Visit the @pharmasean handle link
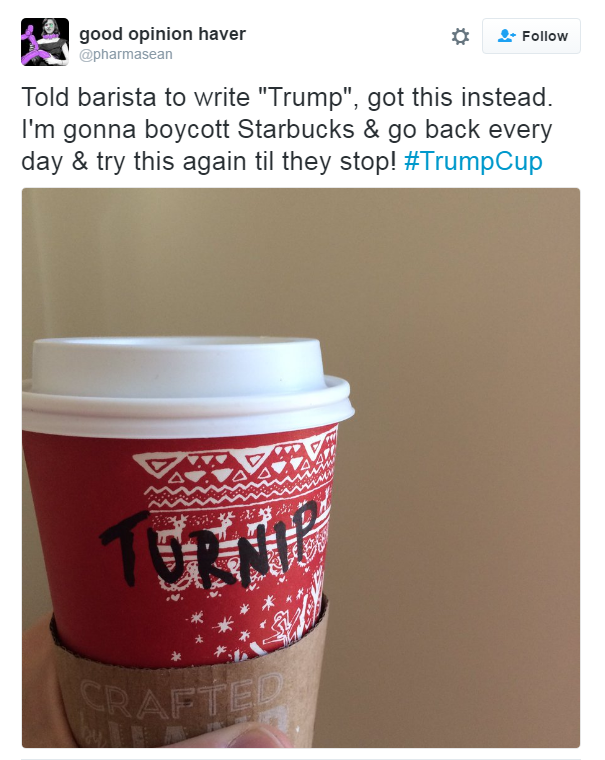This screenshot has height=760, width=605. (126, 54)
